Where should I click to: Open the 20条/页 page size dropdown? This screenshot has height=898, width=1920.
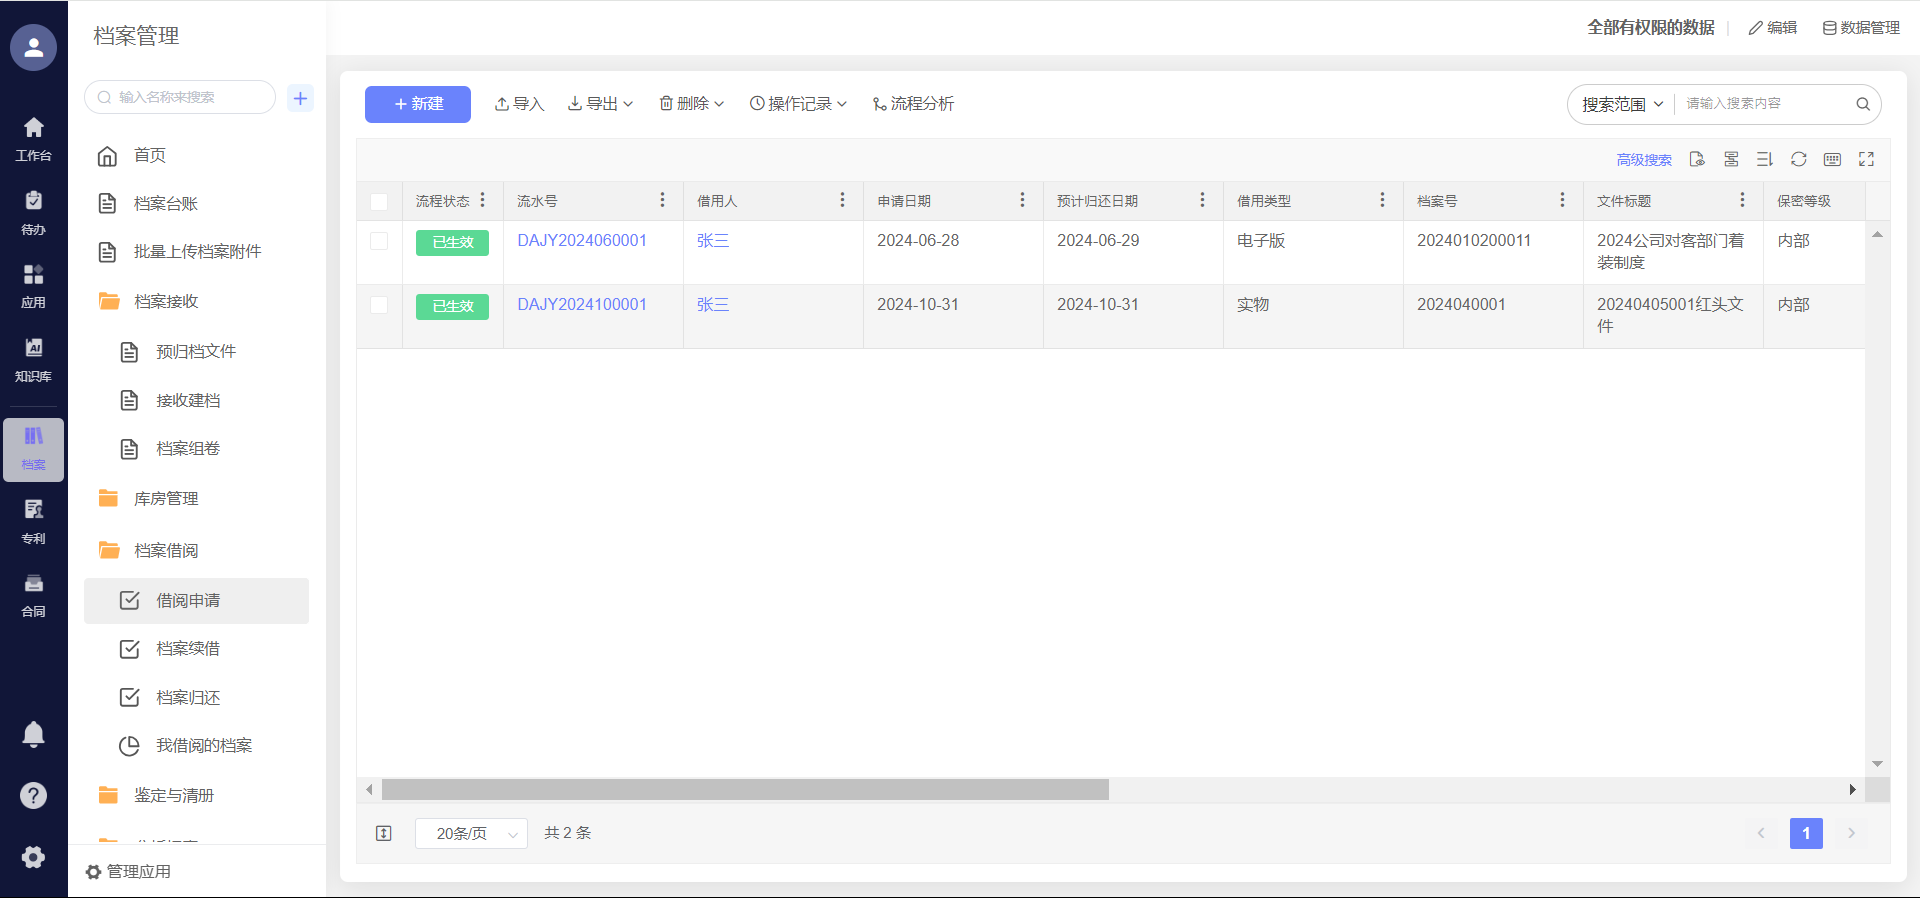click(x=471, y=833)
